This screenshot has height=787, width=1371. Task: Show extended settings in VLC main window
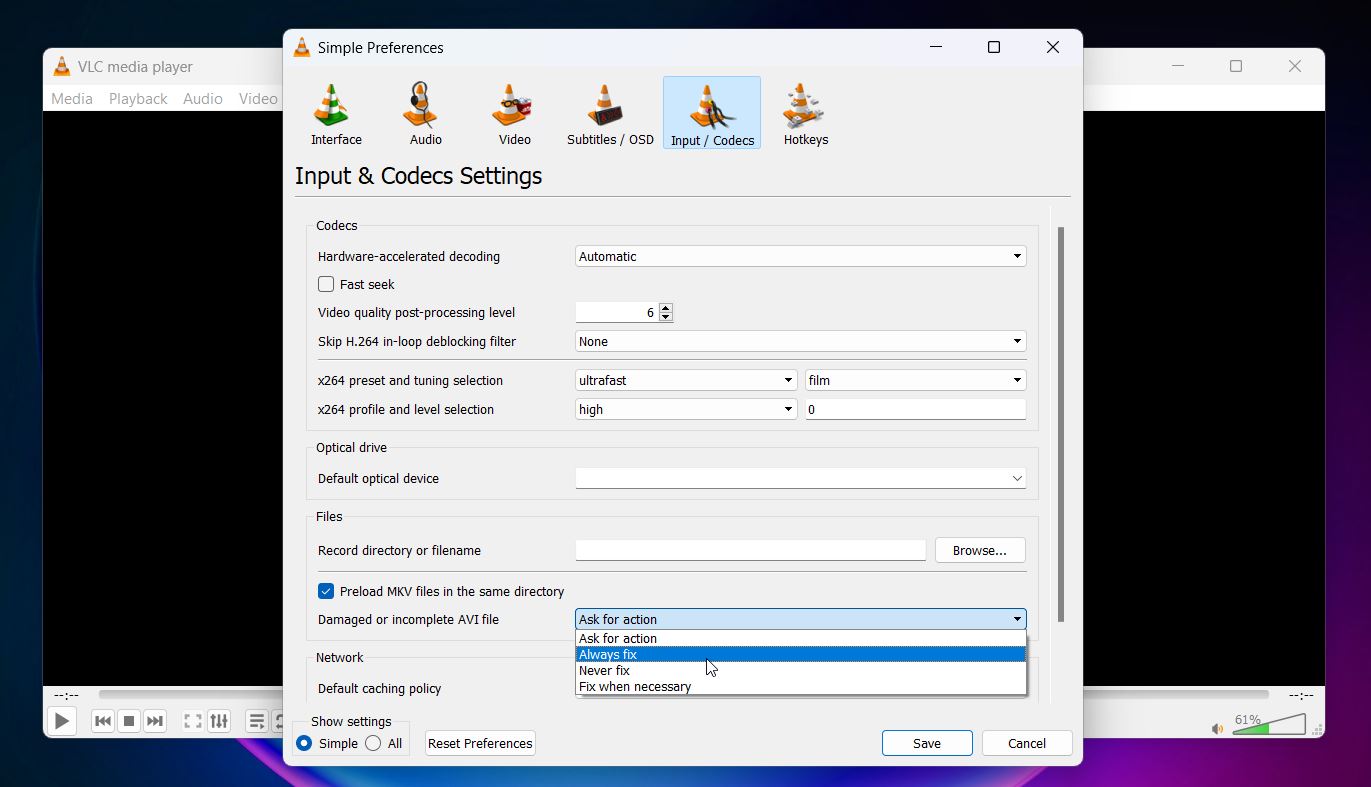(x=219, y=721)
